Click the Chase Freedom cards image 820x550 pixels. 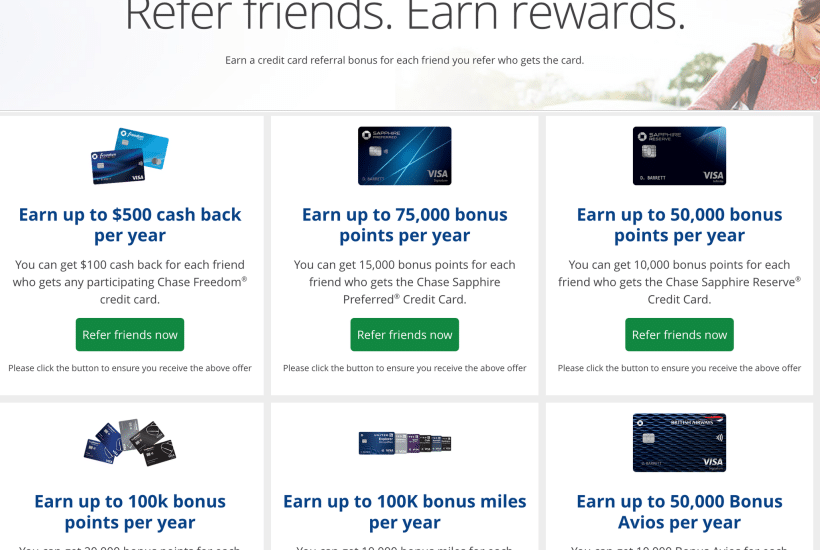point(130,156)
